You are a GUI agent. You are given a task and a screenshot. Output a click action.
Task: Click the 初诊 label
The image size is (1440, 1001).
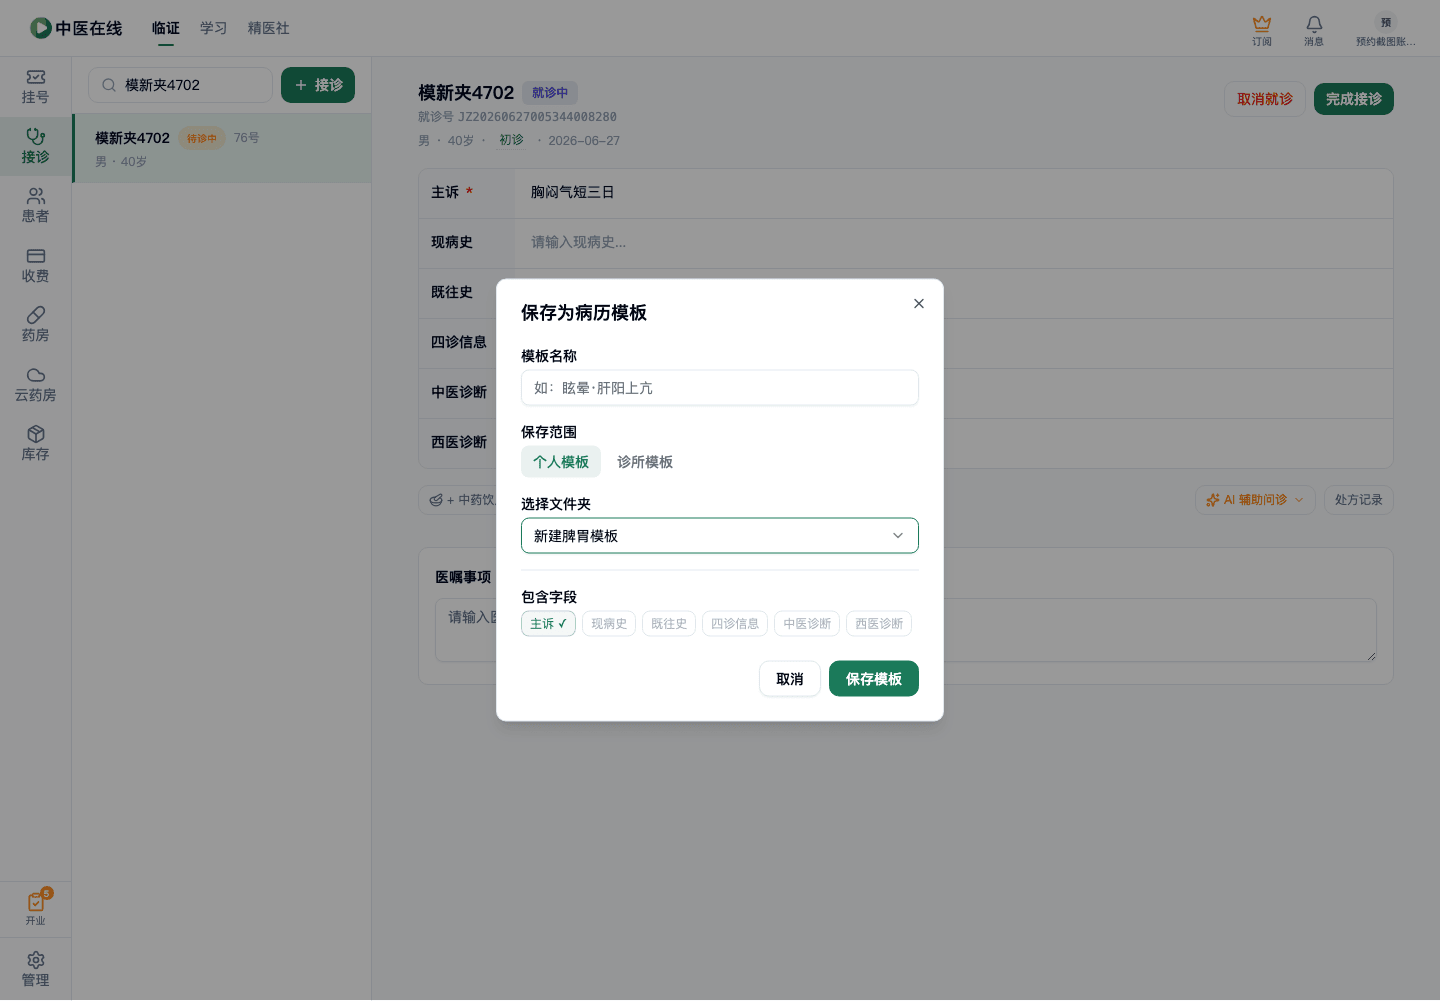coord(511,140)
